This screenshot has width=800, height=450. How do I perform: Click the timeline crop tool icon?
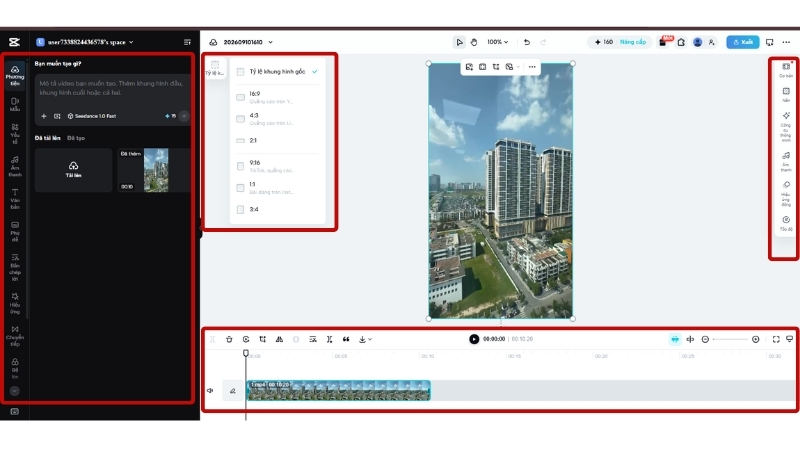pos(263,339)
